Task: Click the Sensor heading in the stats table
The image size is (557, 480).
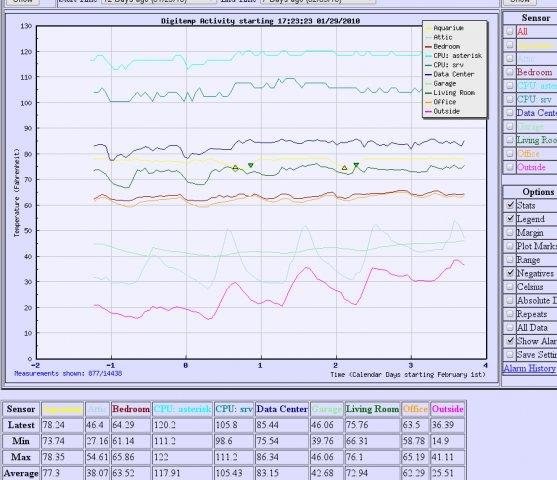Action: (x=21, y=409)
